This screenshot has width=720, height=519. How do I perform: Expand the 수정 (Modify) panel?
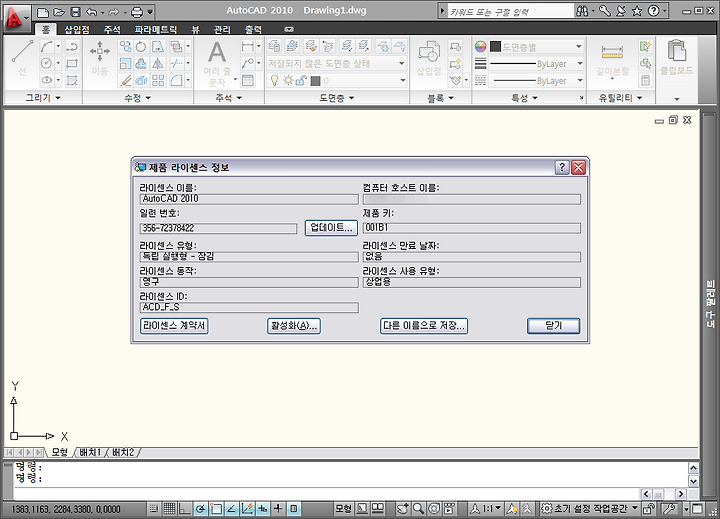click(x=138, y=98)
